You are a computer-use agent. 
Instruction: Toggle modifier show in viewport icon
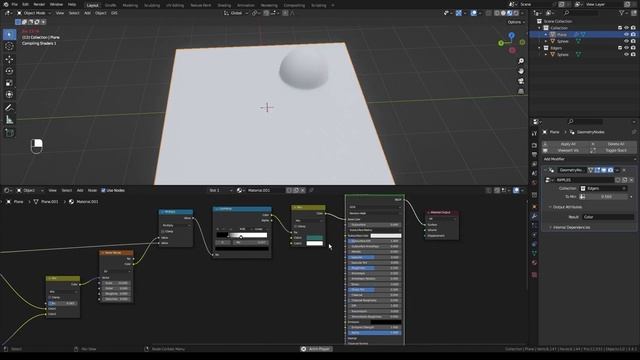click(x=604, y=170)
